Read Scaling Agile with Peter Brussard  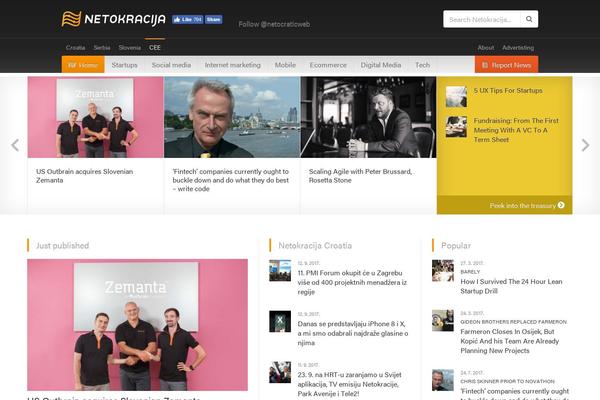[x=360, y=176]
